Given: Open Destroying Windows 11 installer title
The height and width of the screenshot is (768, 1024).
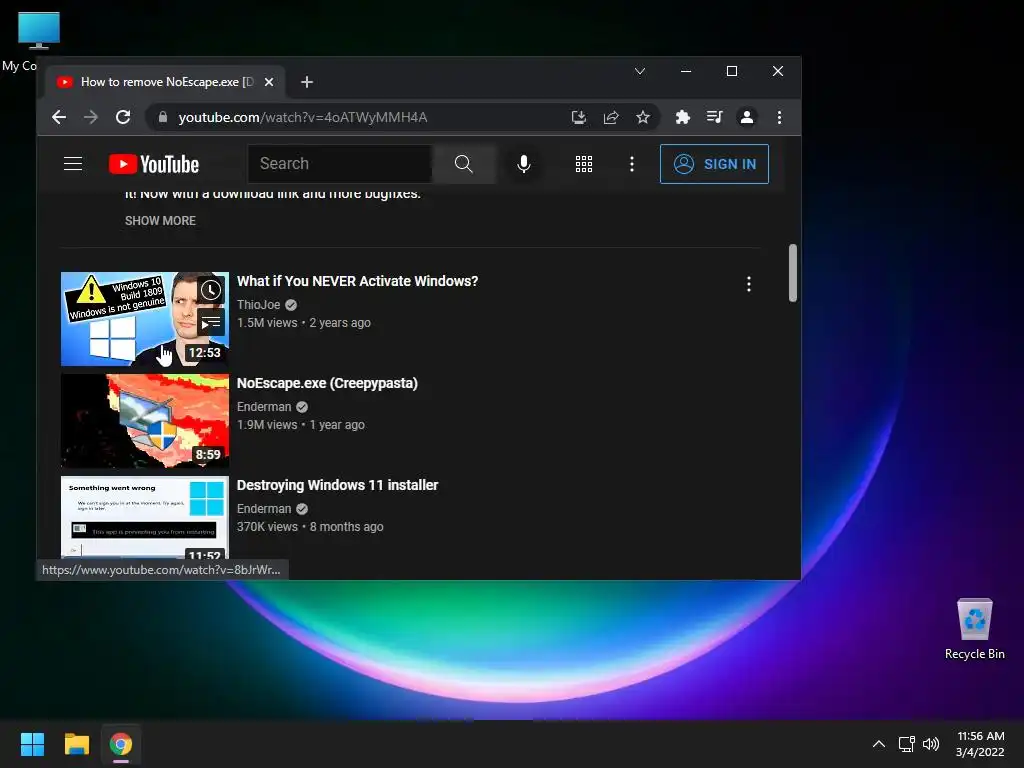Looking at the screenshot, I should pos(337,485).
